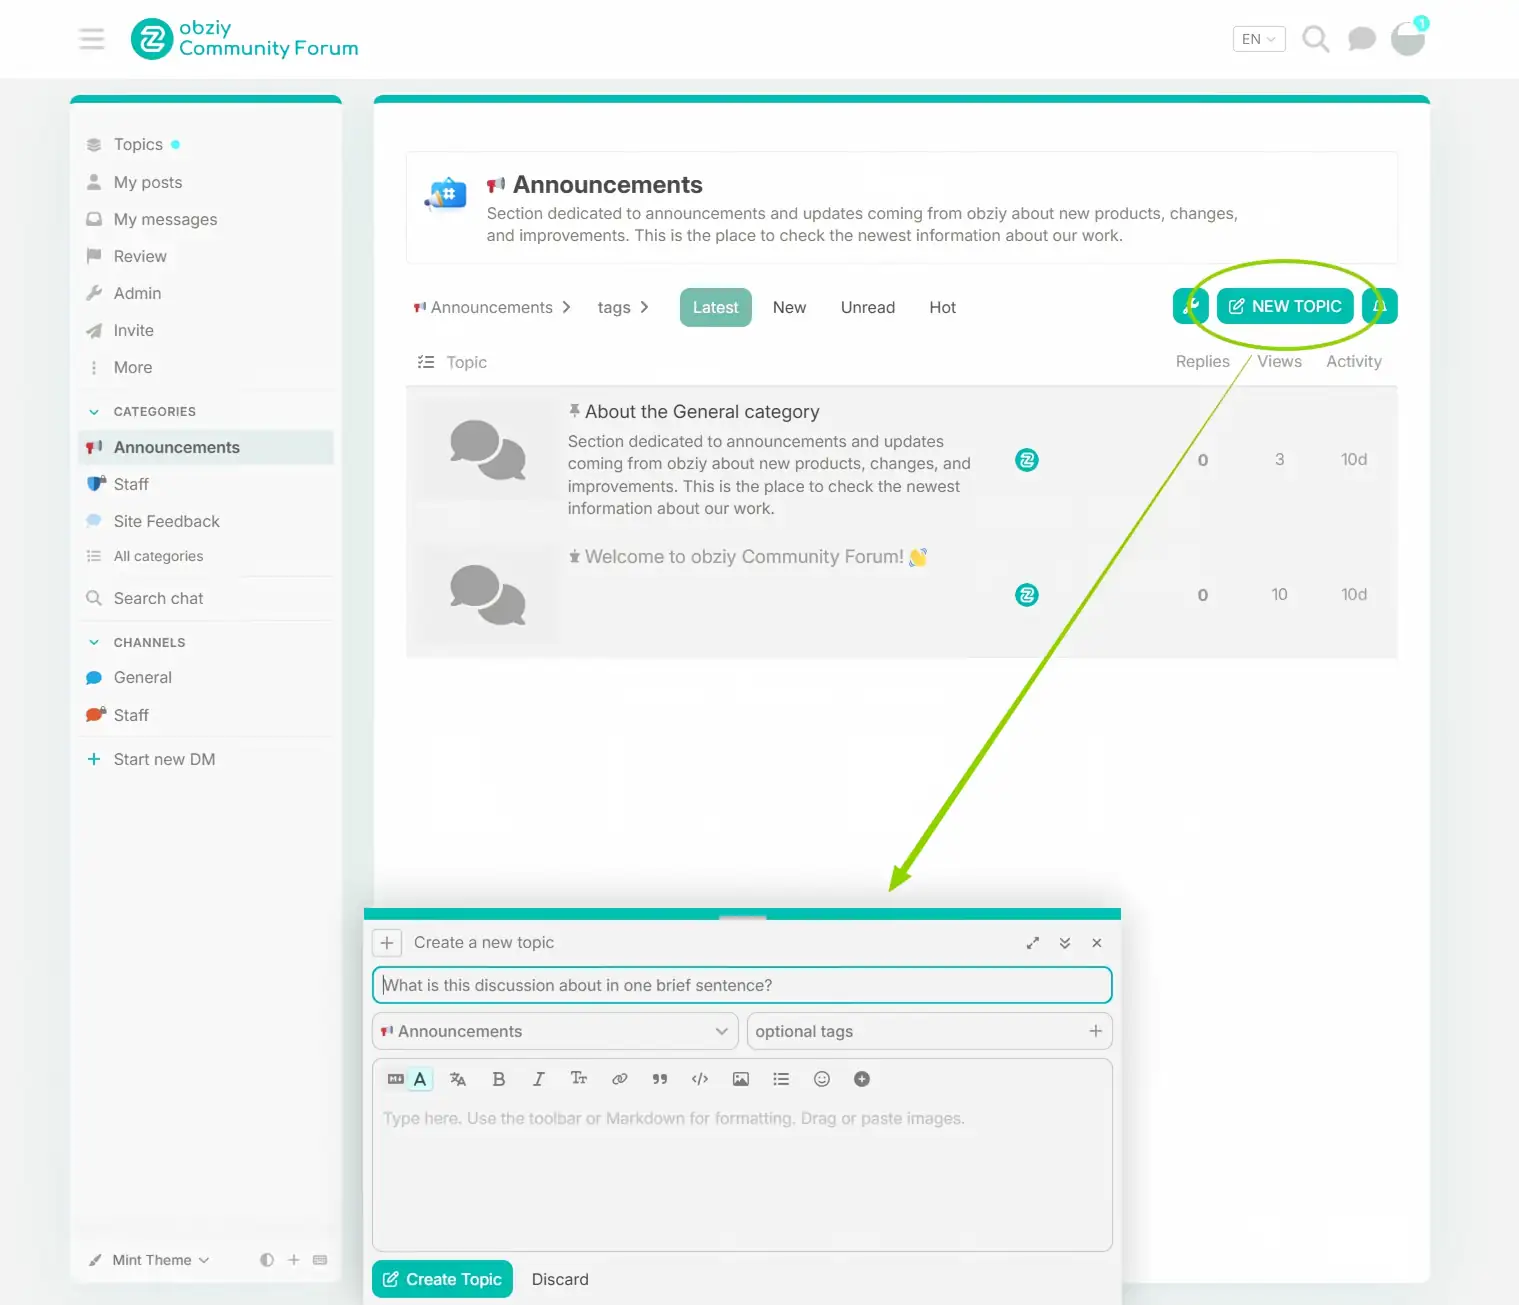Click the obziy Community Forum logo
This screenshot has width=1519, height=1305.
(x=244, y=39)
